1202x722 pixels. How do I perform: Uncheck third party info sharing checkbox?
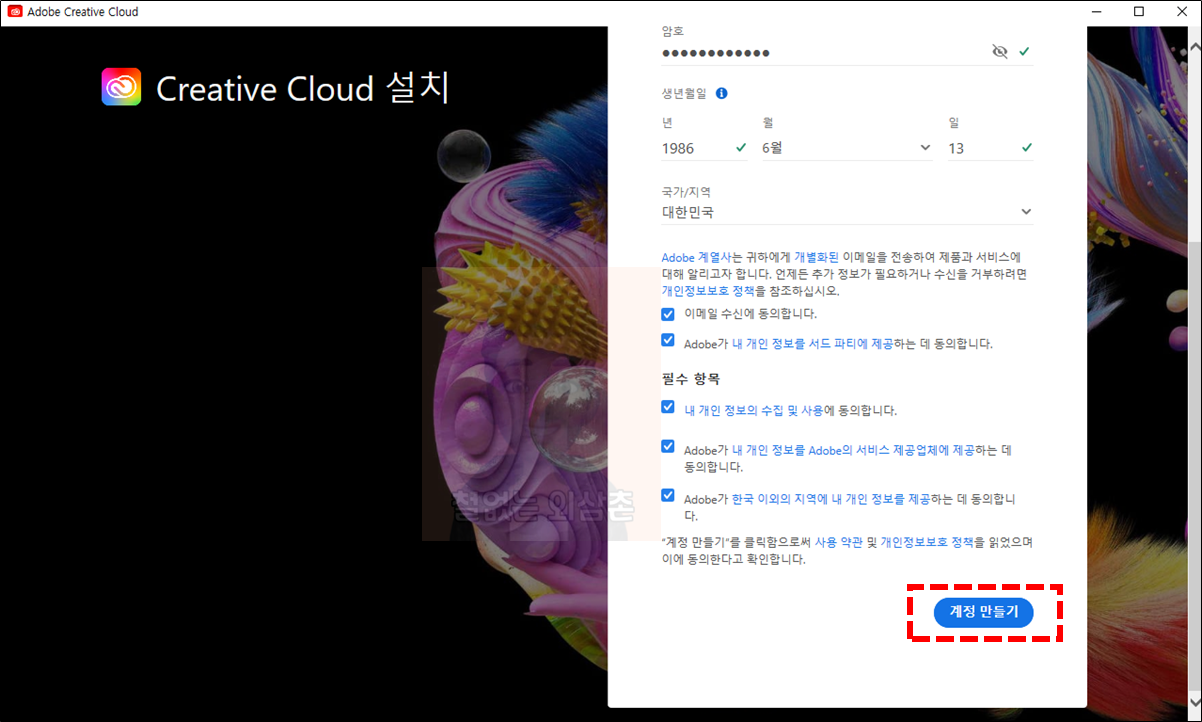[668, 340]
